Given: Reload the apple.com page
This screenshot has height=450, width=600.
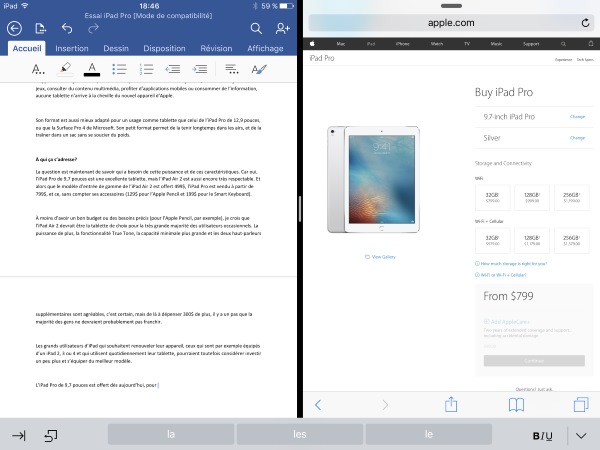Looking at the screenshot, I should click(x=585, y=23).
